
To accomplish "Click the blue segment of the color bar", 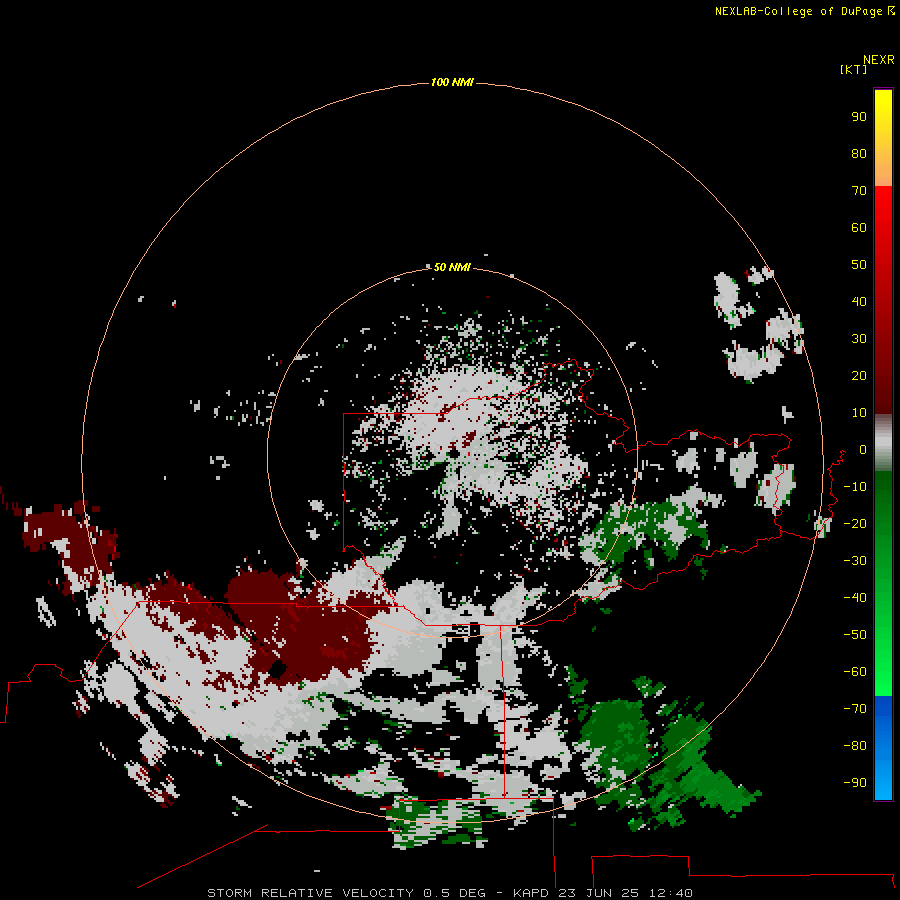I will (x=883, y=747).
